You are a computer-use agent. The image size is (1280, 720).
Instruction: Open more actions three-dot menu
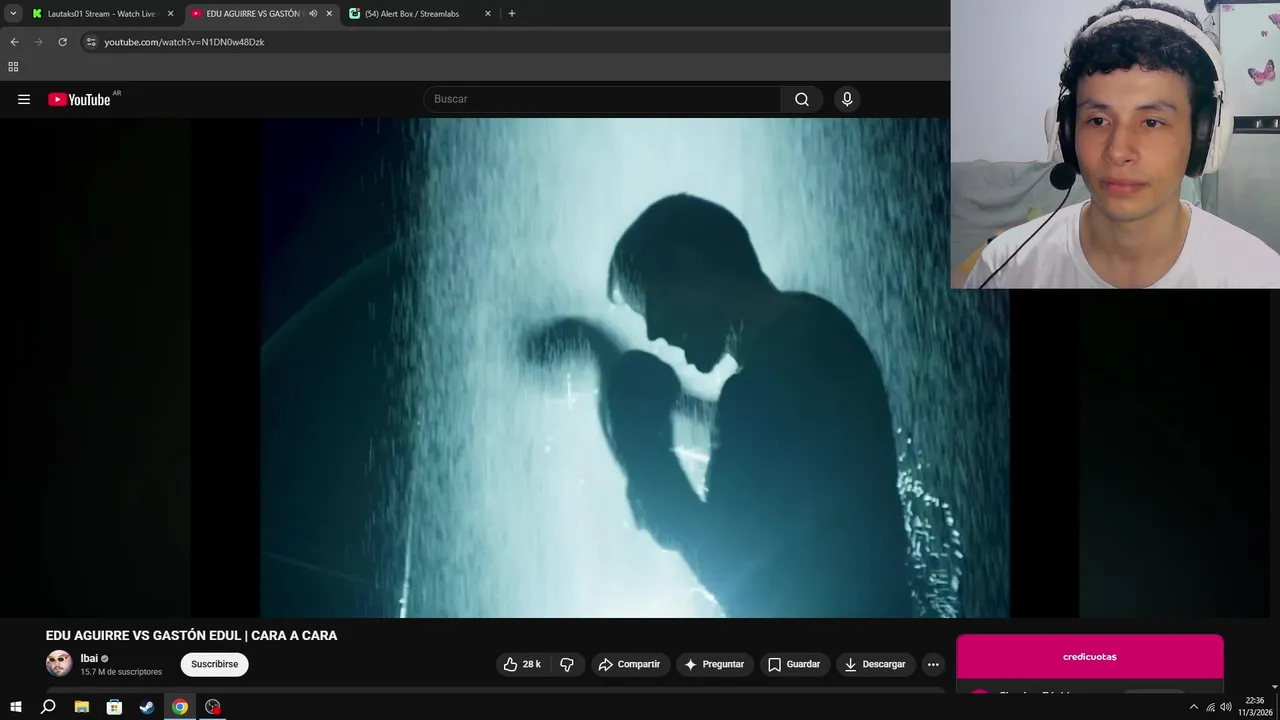point(933,664)
